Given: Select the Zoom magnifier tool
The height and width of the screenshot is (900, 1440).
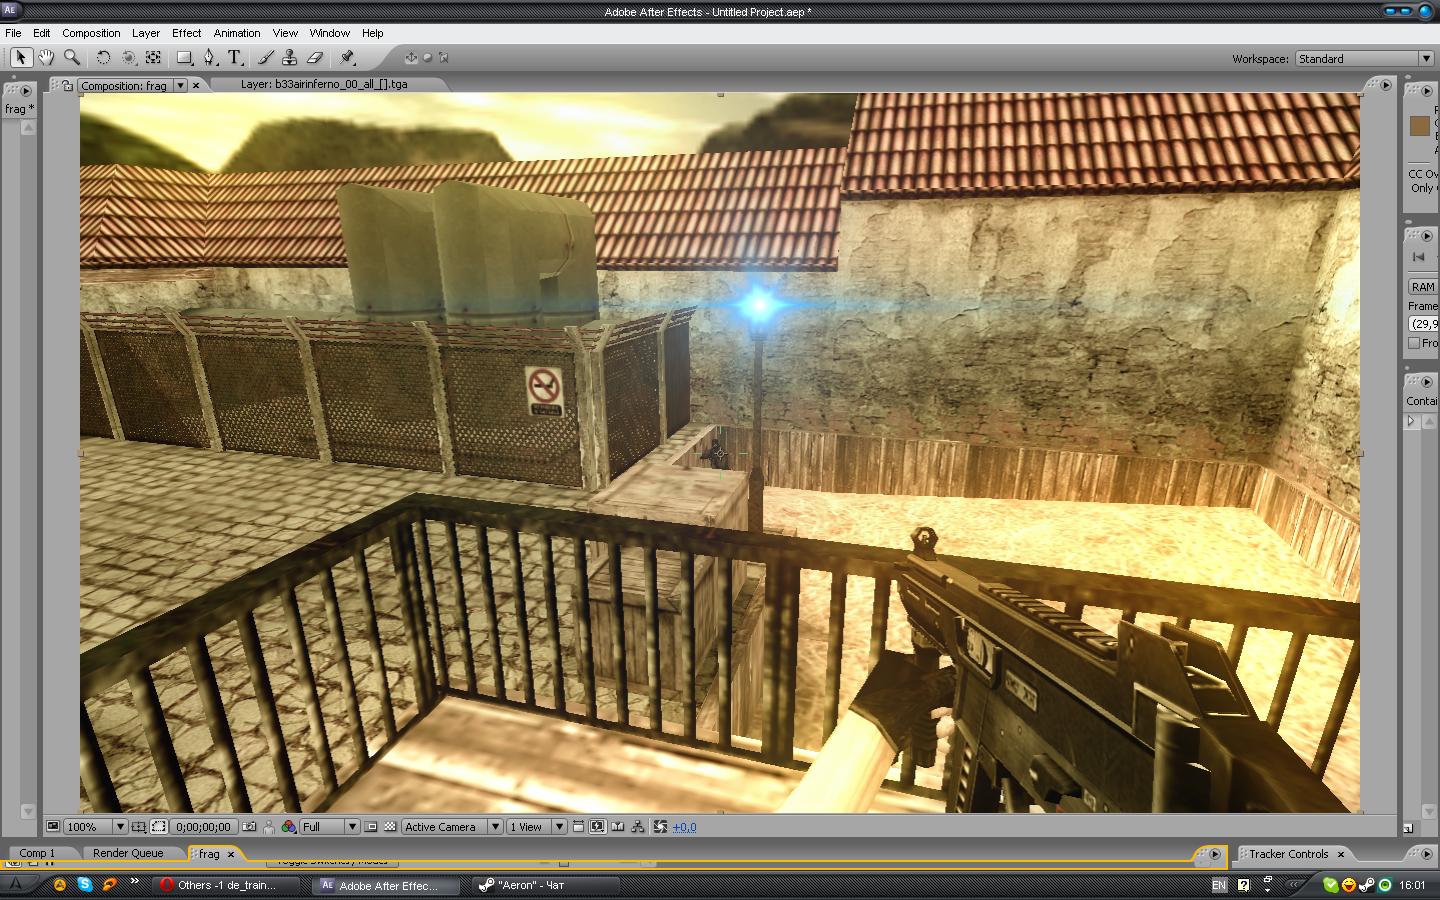Looking at the screenshot, I should tap(72, 58).
